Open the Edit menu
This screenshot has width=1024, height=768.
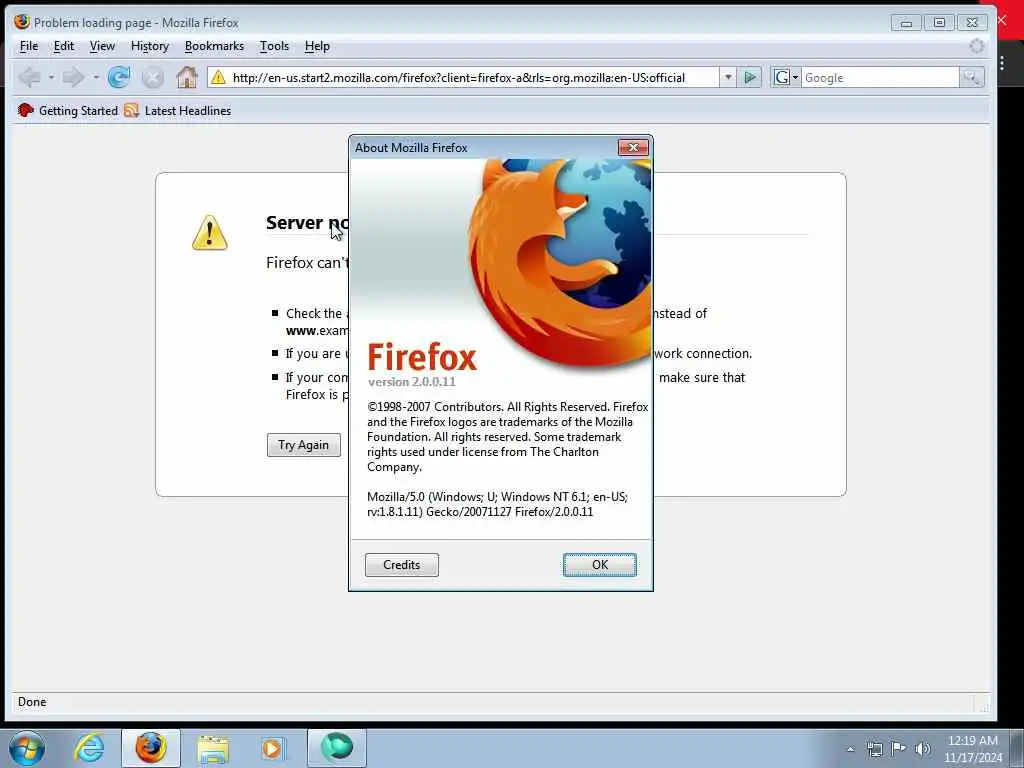tap(63, 46)
